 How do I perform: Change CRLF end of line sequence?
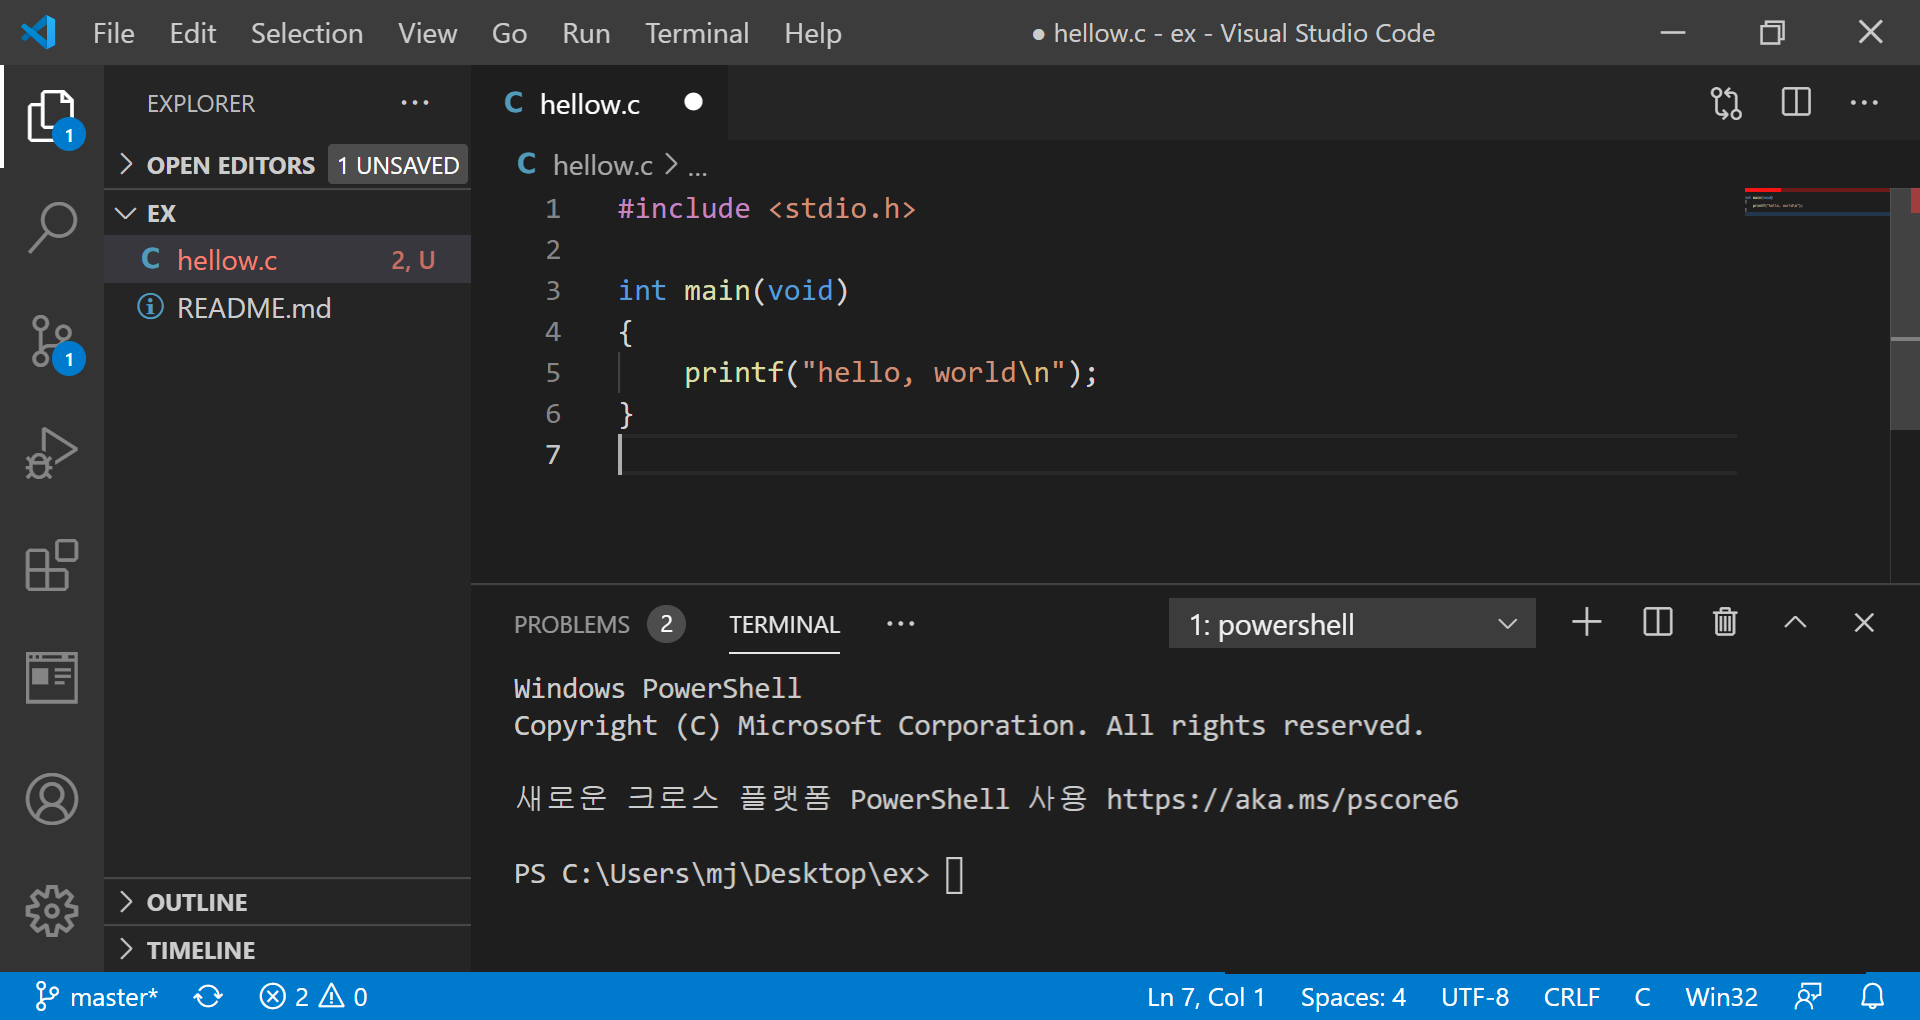tap(1572, 997)
